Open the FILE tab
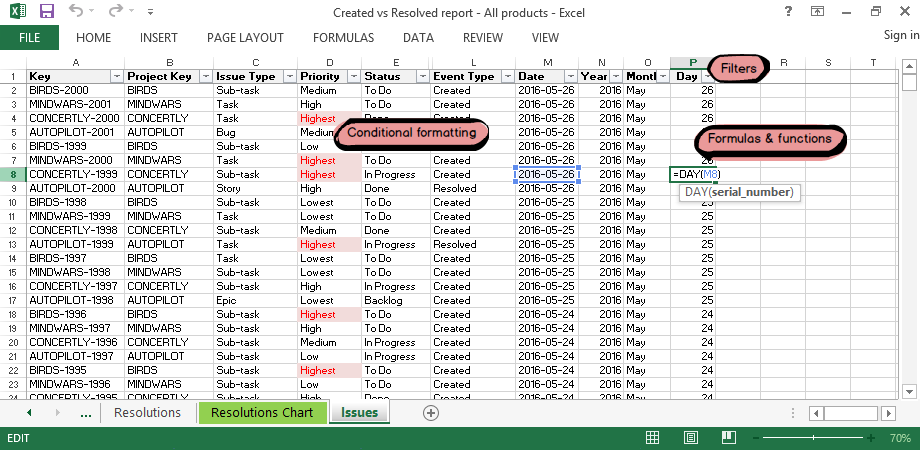The height and width of the screenshot is (450, 920). [29, 38]
